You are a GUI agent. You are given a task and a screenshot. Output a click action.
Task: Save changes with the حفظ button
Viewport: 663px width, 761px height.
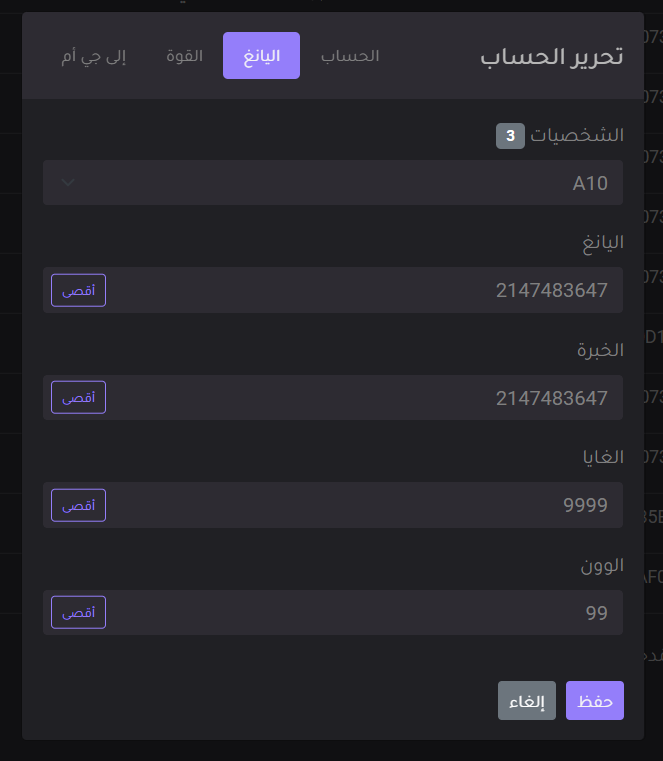595,700
